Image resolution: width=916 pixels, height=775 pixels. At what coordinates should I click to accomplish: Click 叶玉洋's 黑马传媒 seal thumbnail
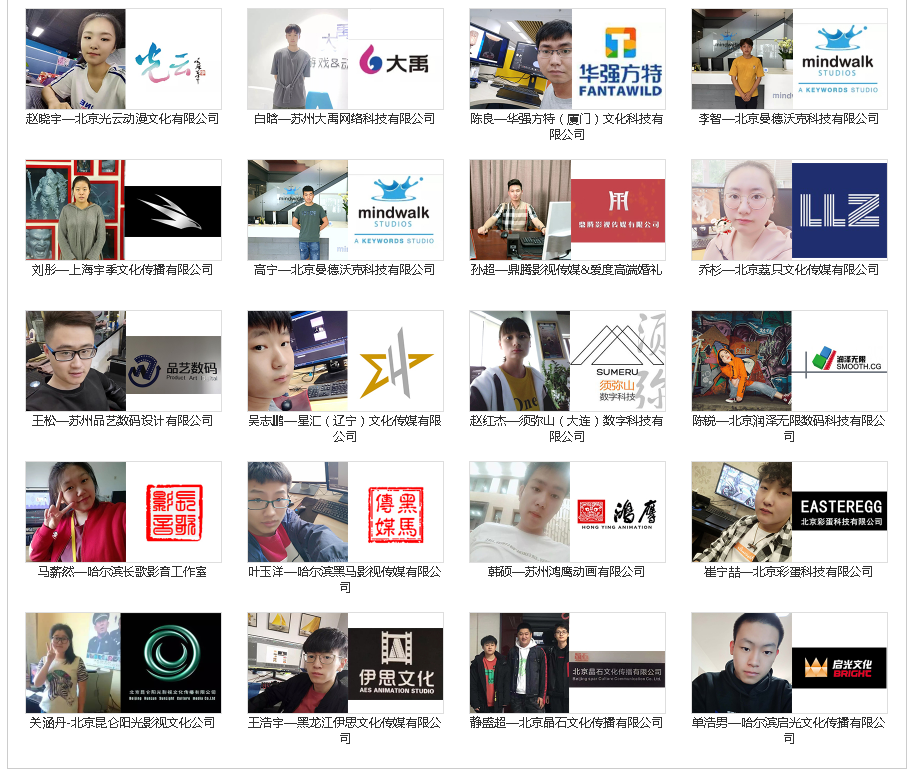pos(345,512)
